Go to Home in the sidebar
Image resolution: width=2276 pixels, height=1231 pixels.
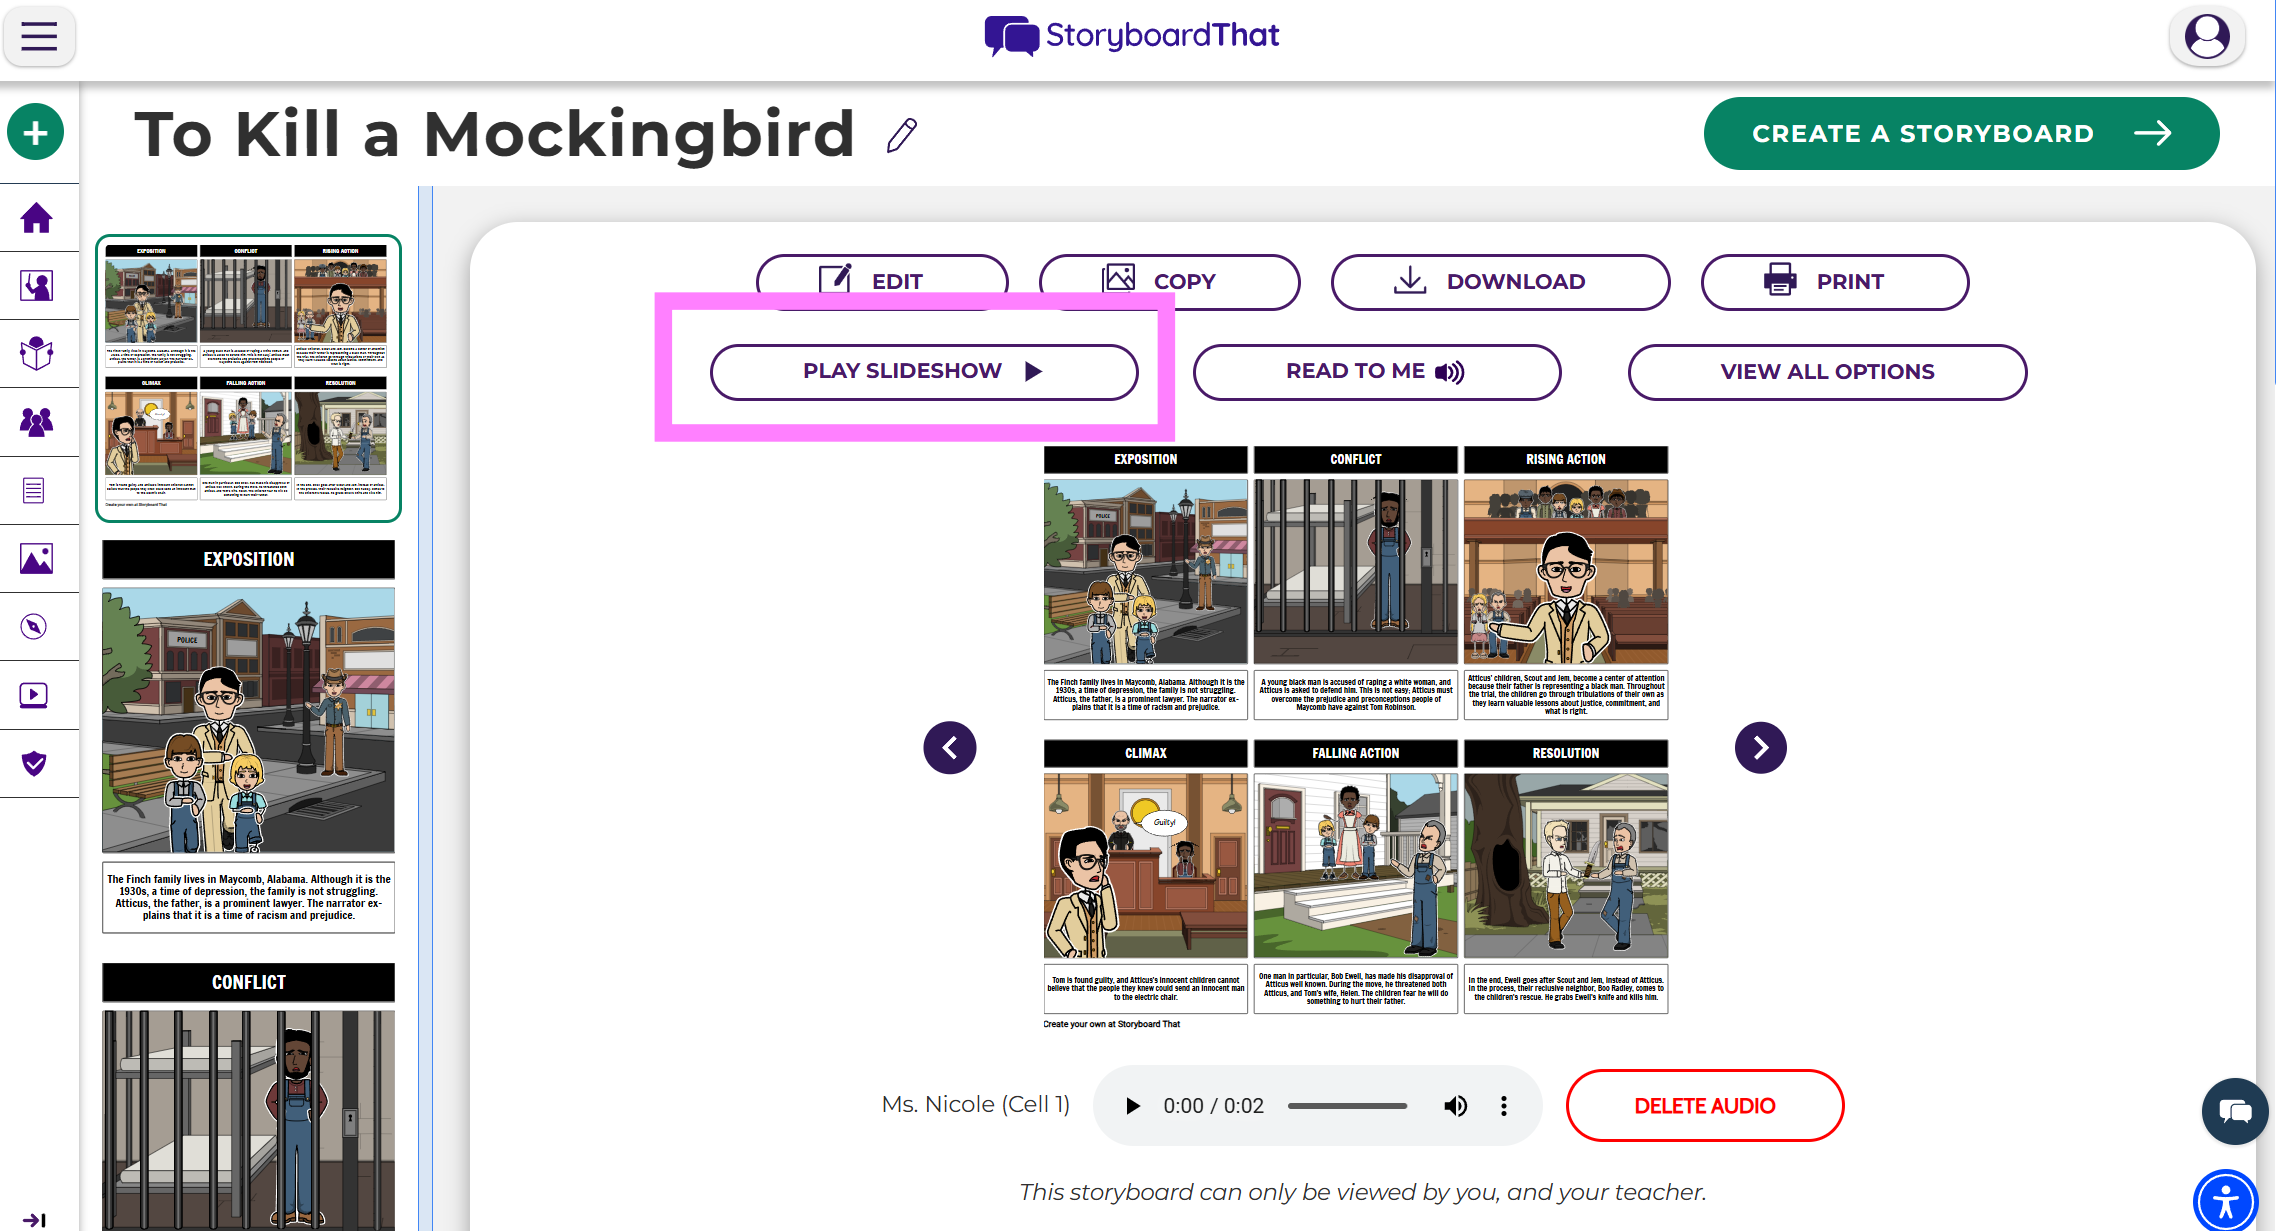click(x=36, y=218)
